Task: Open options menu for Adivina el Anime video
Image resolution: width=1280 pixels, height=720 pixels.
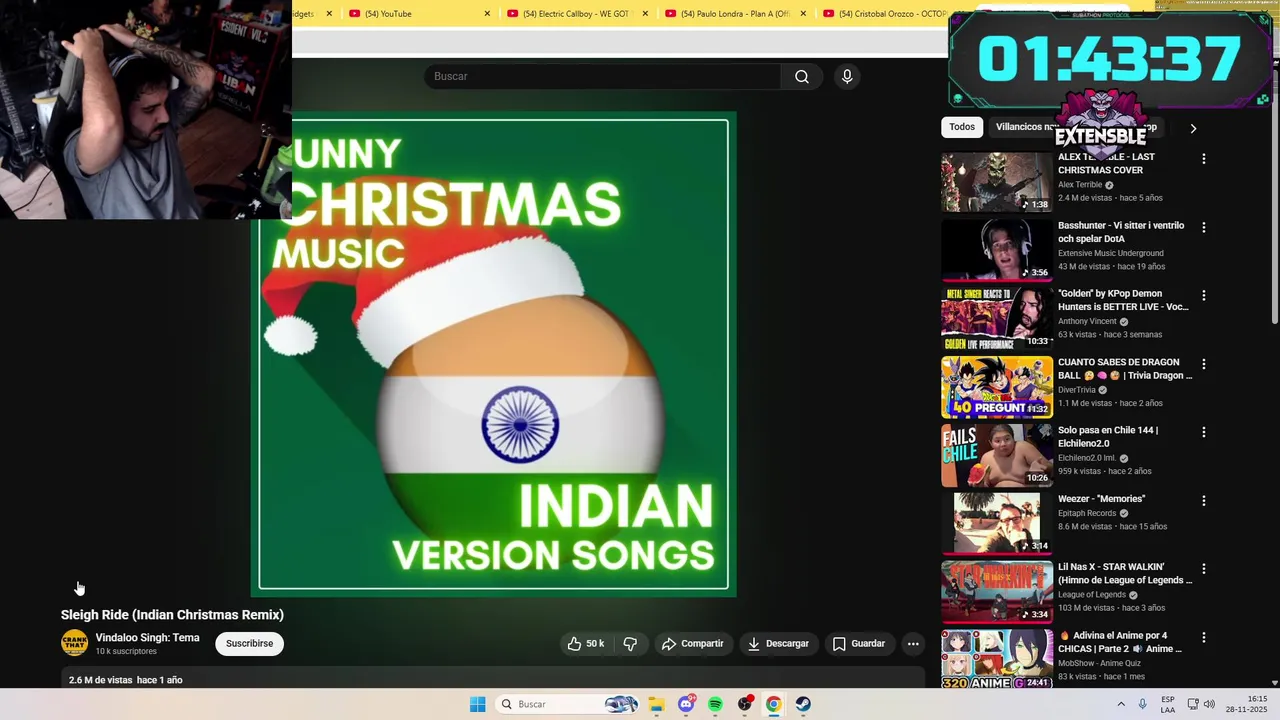Action: [1204, 637]
